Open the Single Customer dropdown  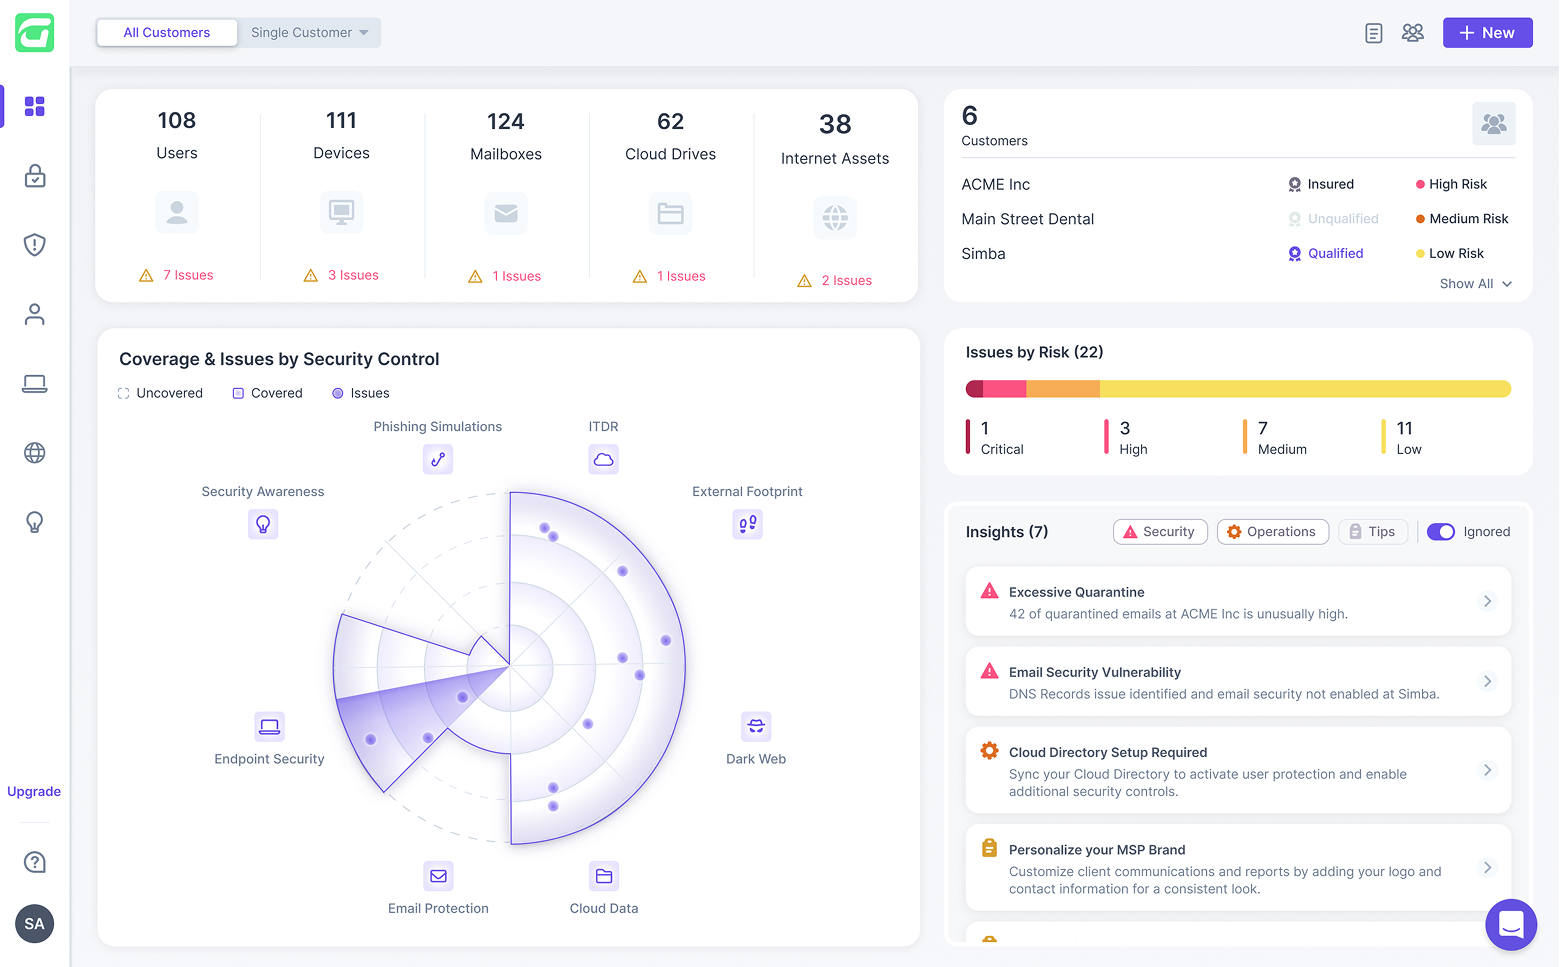tap(310, 33)
